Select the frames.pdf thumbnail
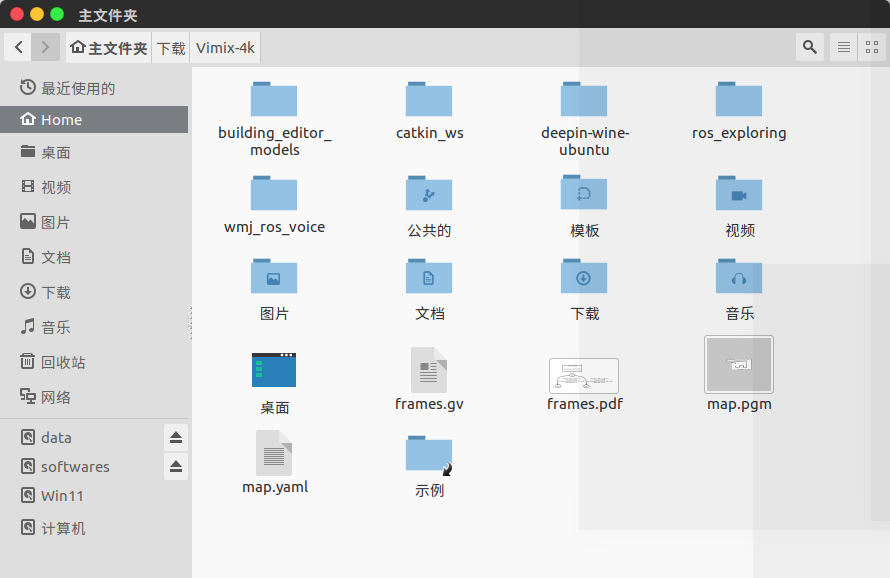This screenshot has height=578, width=890. point(584,376)
